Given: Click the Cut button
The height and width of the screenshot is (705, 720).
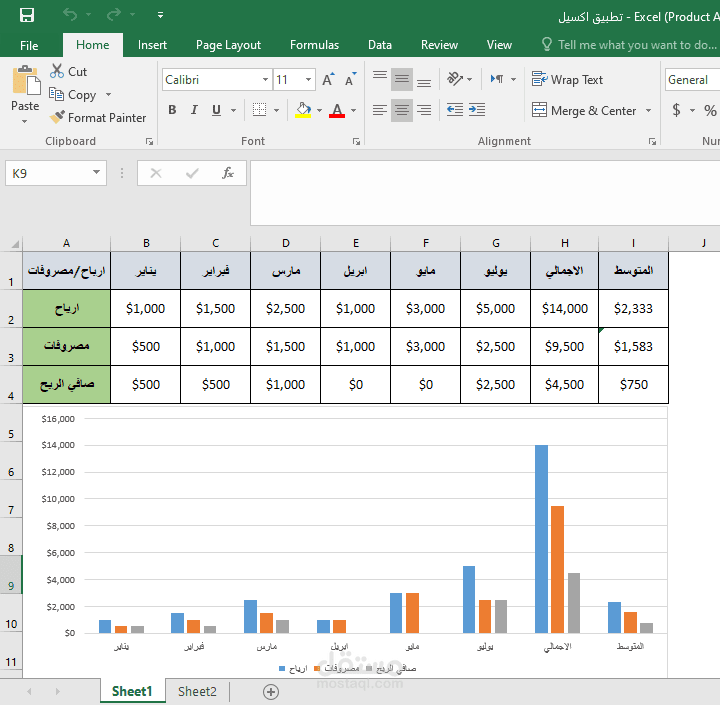Looking at the screenshot, I should 68,72.
